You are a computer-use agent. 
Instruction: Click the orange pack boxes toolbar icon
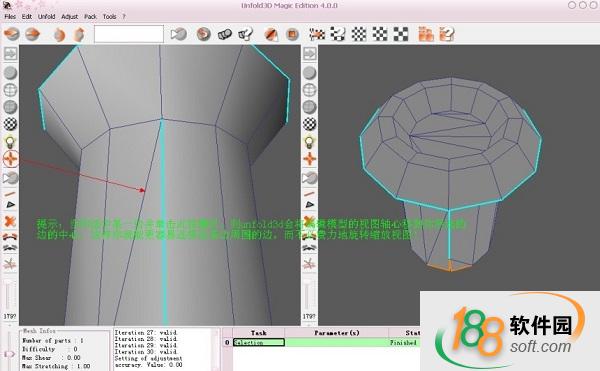point(426,34)
